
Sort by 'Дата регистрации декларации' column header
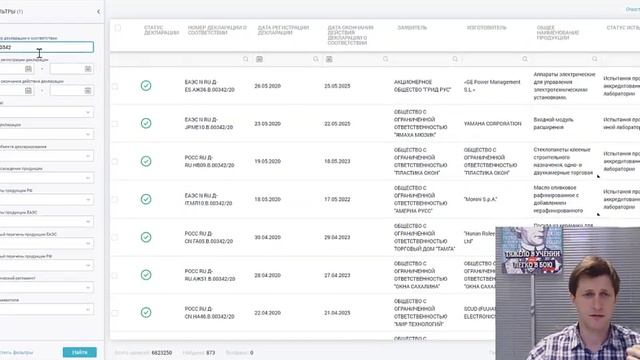click(283, 30)
